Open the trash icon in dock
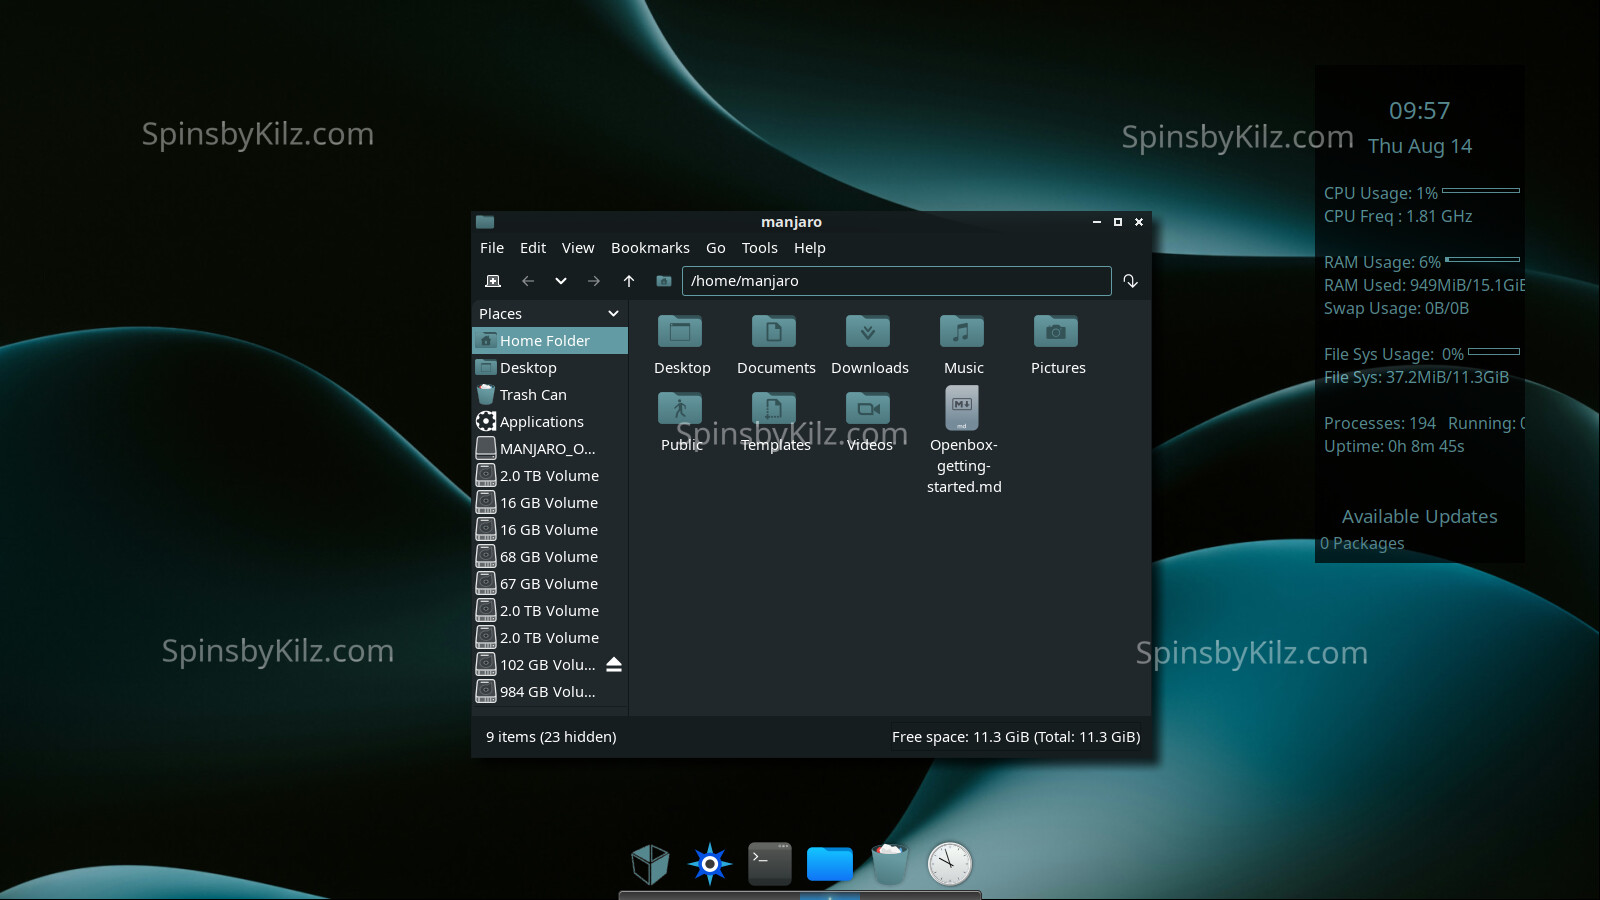Screen dimensions: 1600x900 coord(890,864)
